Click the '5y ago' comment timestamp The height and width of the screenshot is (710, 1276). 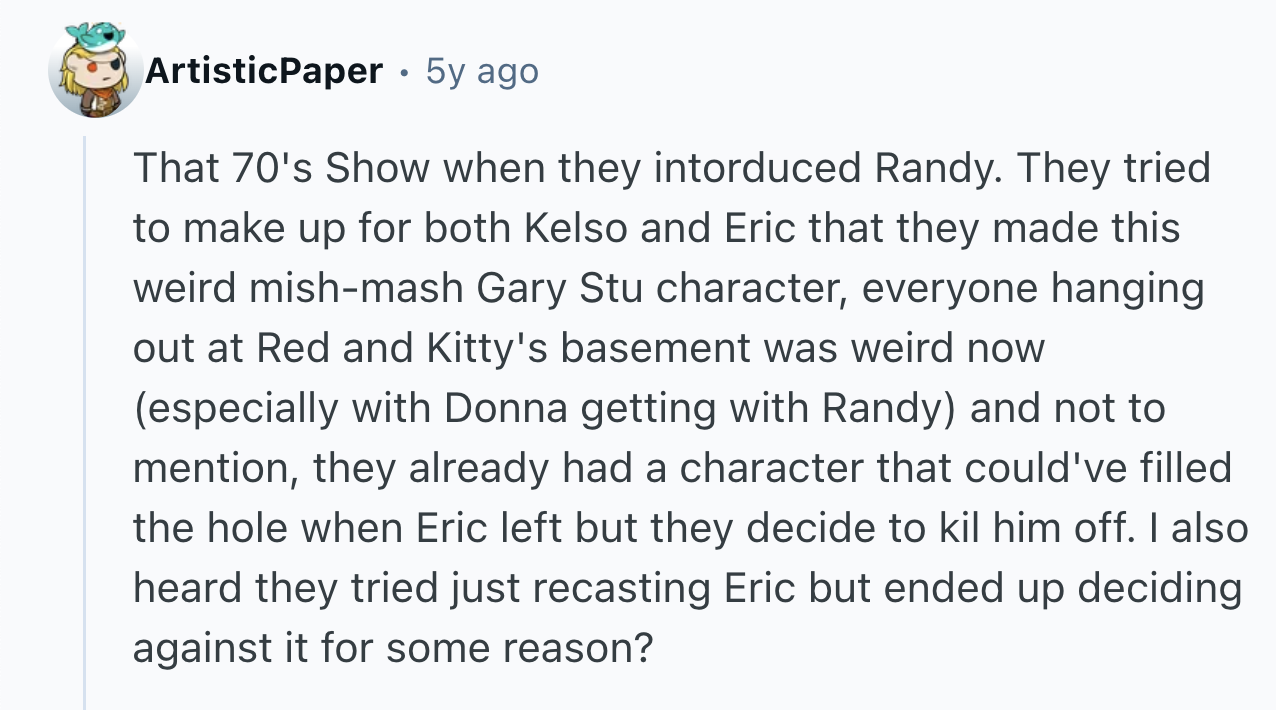[482, 71]
